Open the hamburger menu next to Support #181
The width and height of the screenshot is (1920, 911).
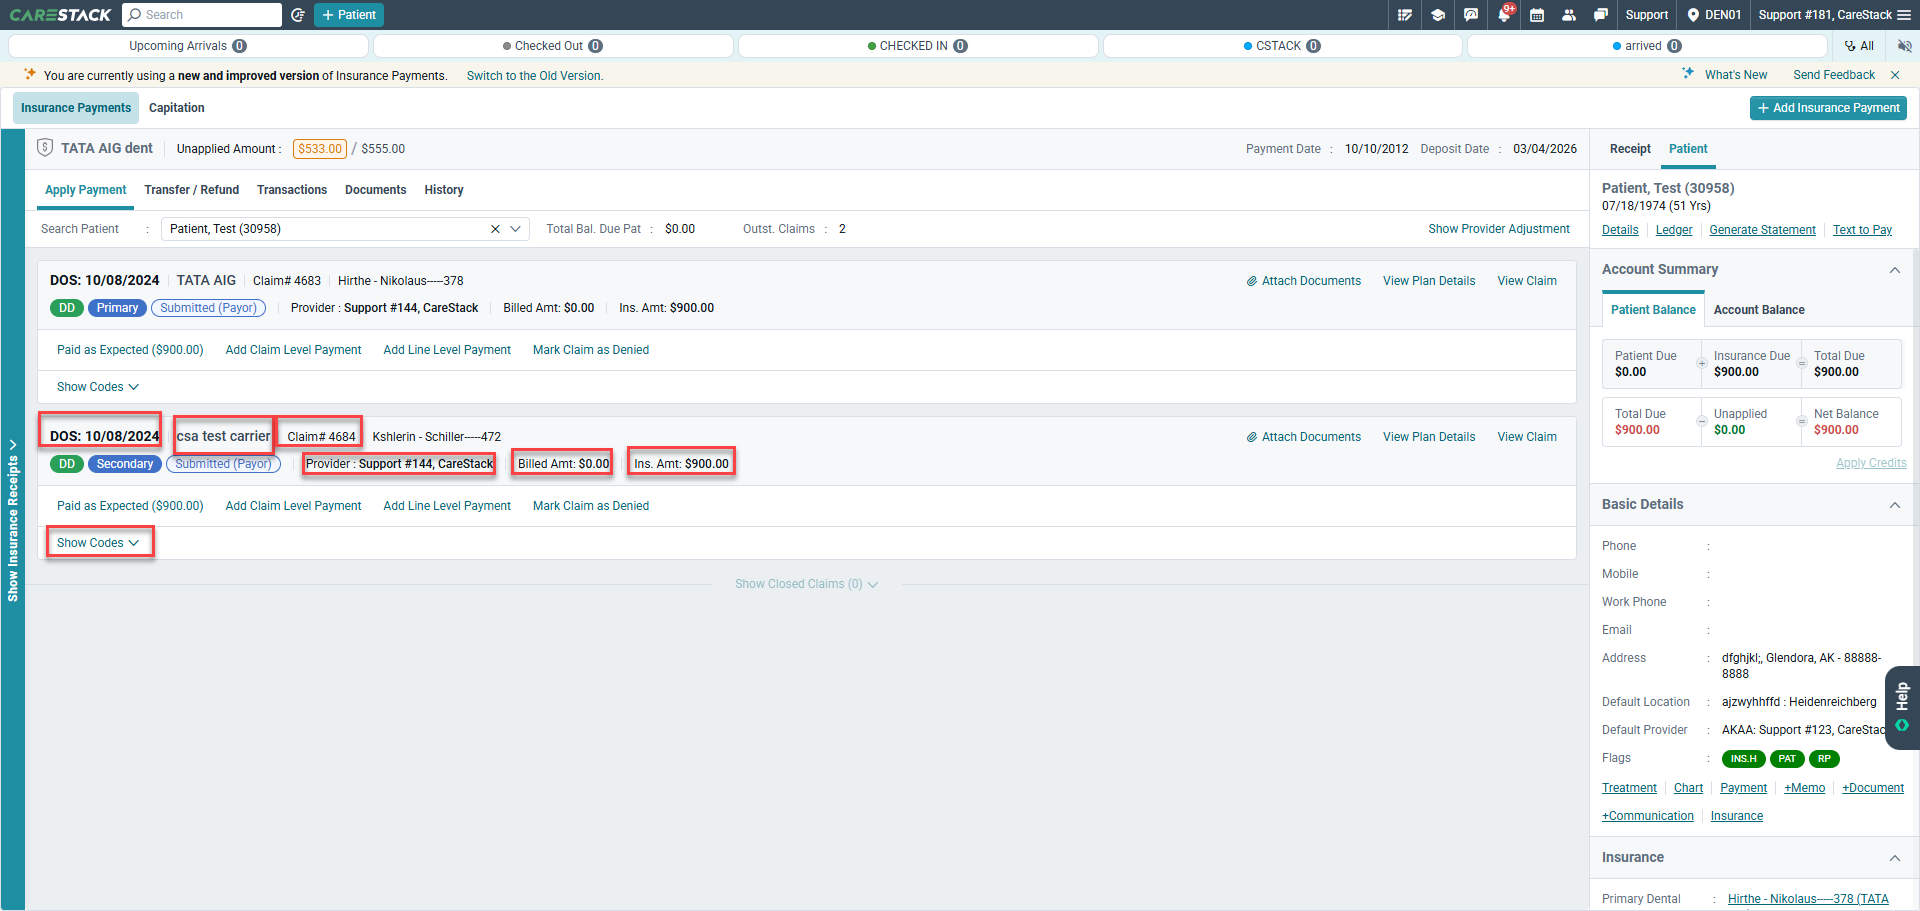[1903, 15]
